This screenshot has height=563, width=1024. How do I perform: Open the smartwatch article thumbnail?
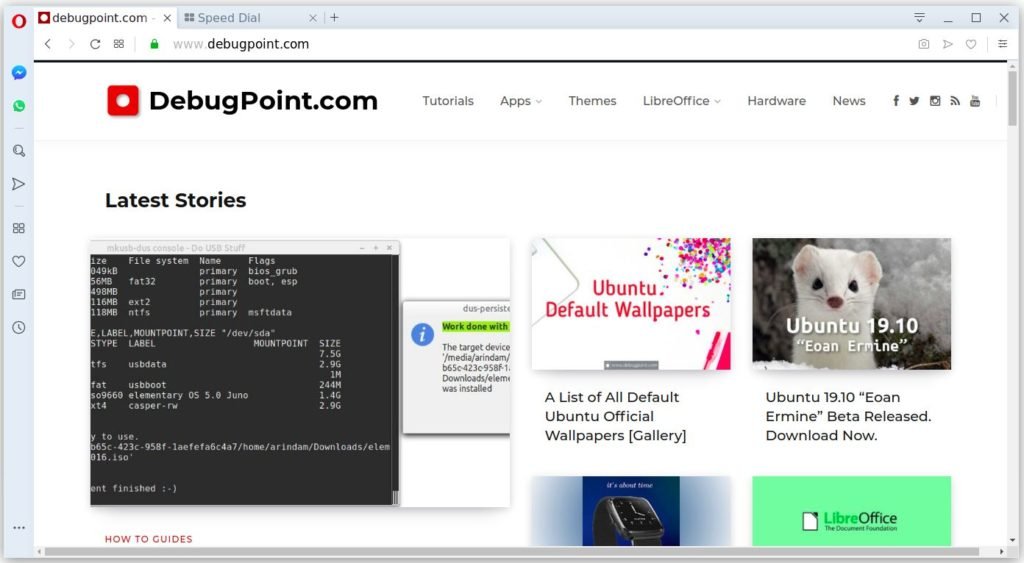(631, 511)
